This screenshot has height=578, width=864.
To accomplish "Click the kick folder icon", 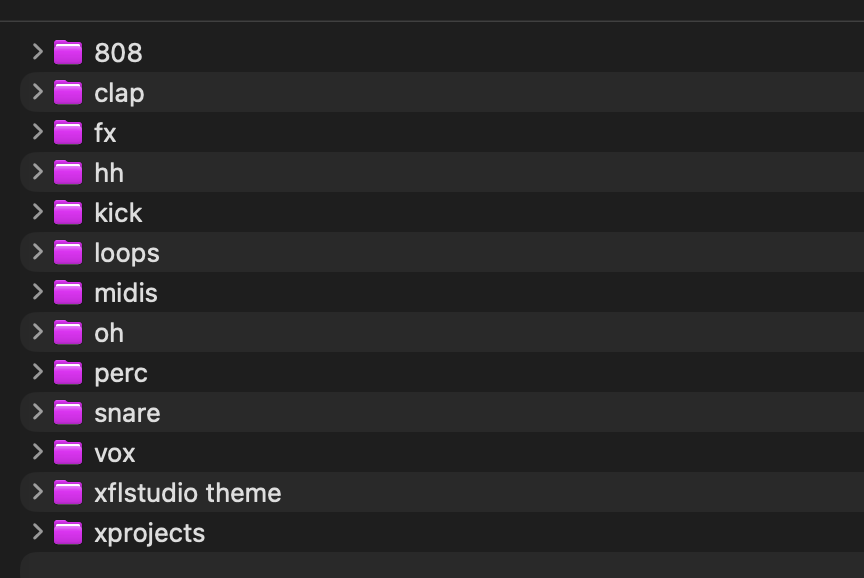I will 68,213.
